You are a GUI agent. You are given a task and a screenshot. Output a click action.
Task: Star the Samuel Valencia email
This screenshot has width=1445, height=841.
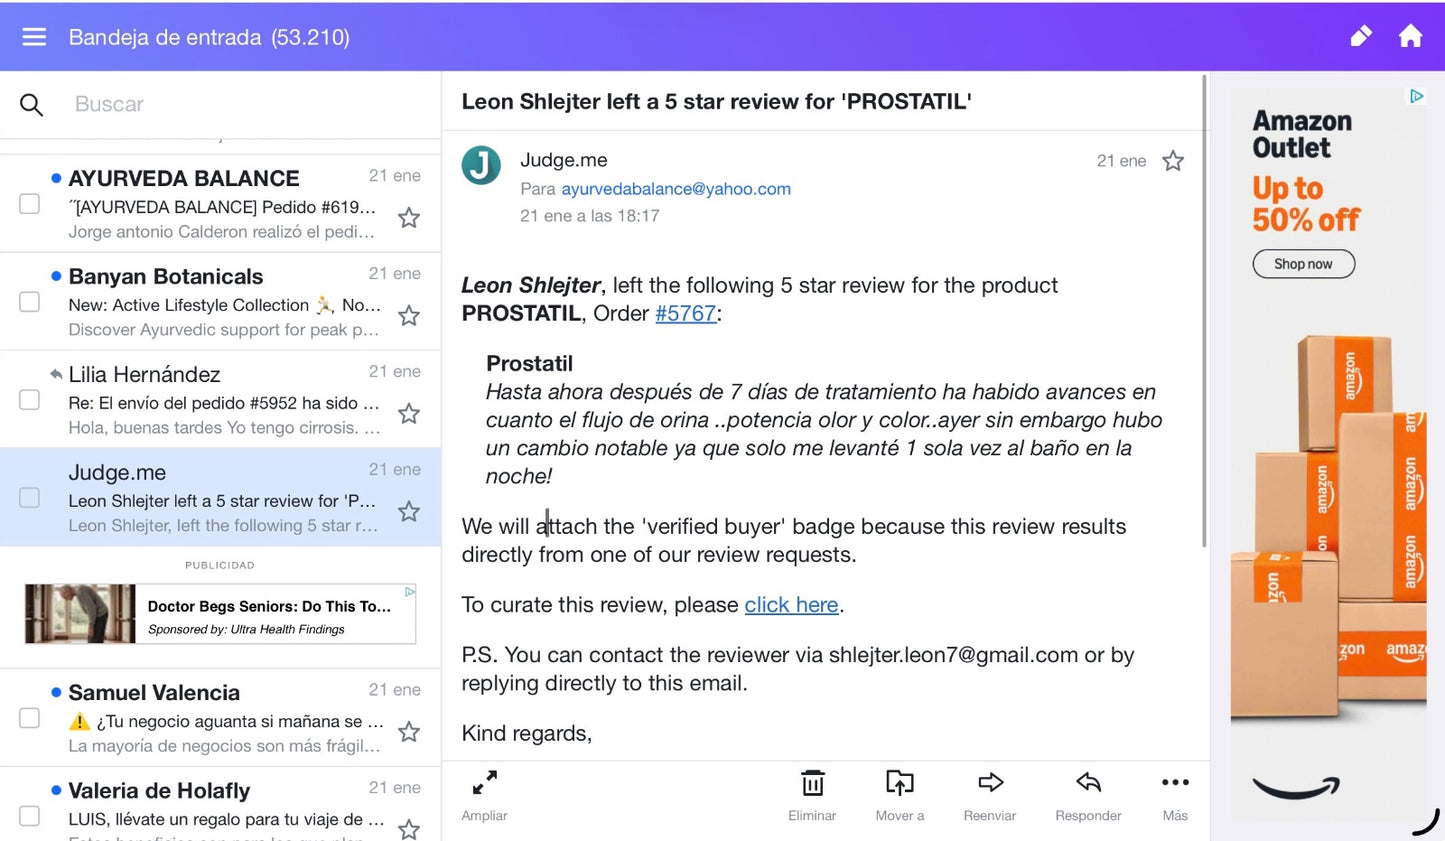(409, 732)
